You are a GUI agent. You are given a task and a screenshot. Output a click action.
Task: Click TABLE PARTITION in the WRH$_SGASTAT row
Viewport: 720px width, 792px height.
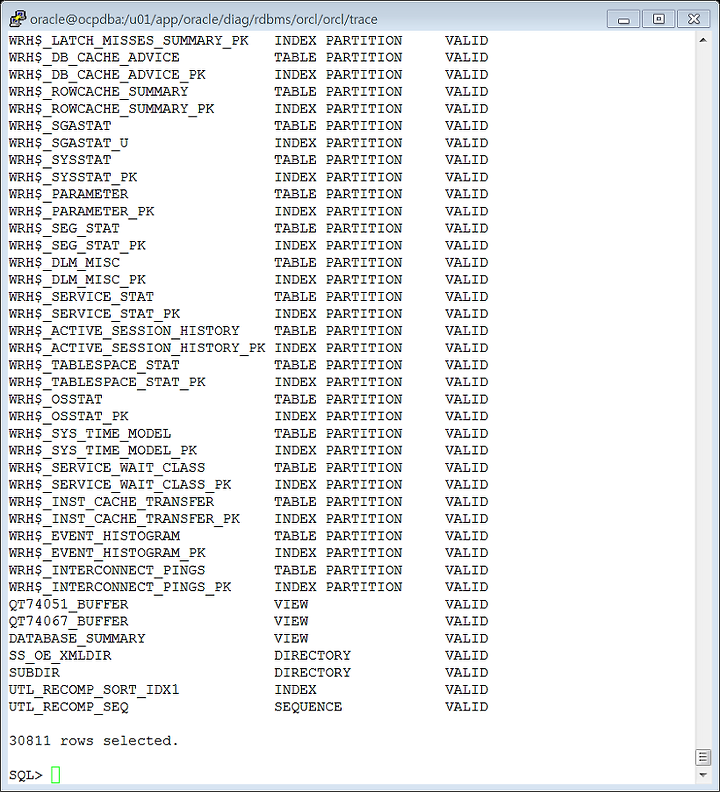point(339,126)
